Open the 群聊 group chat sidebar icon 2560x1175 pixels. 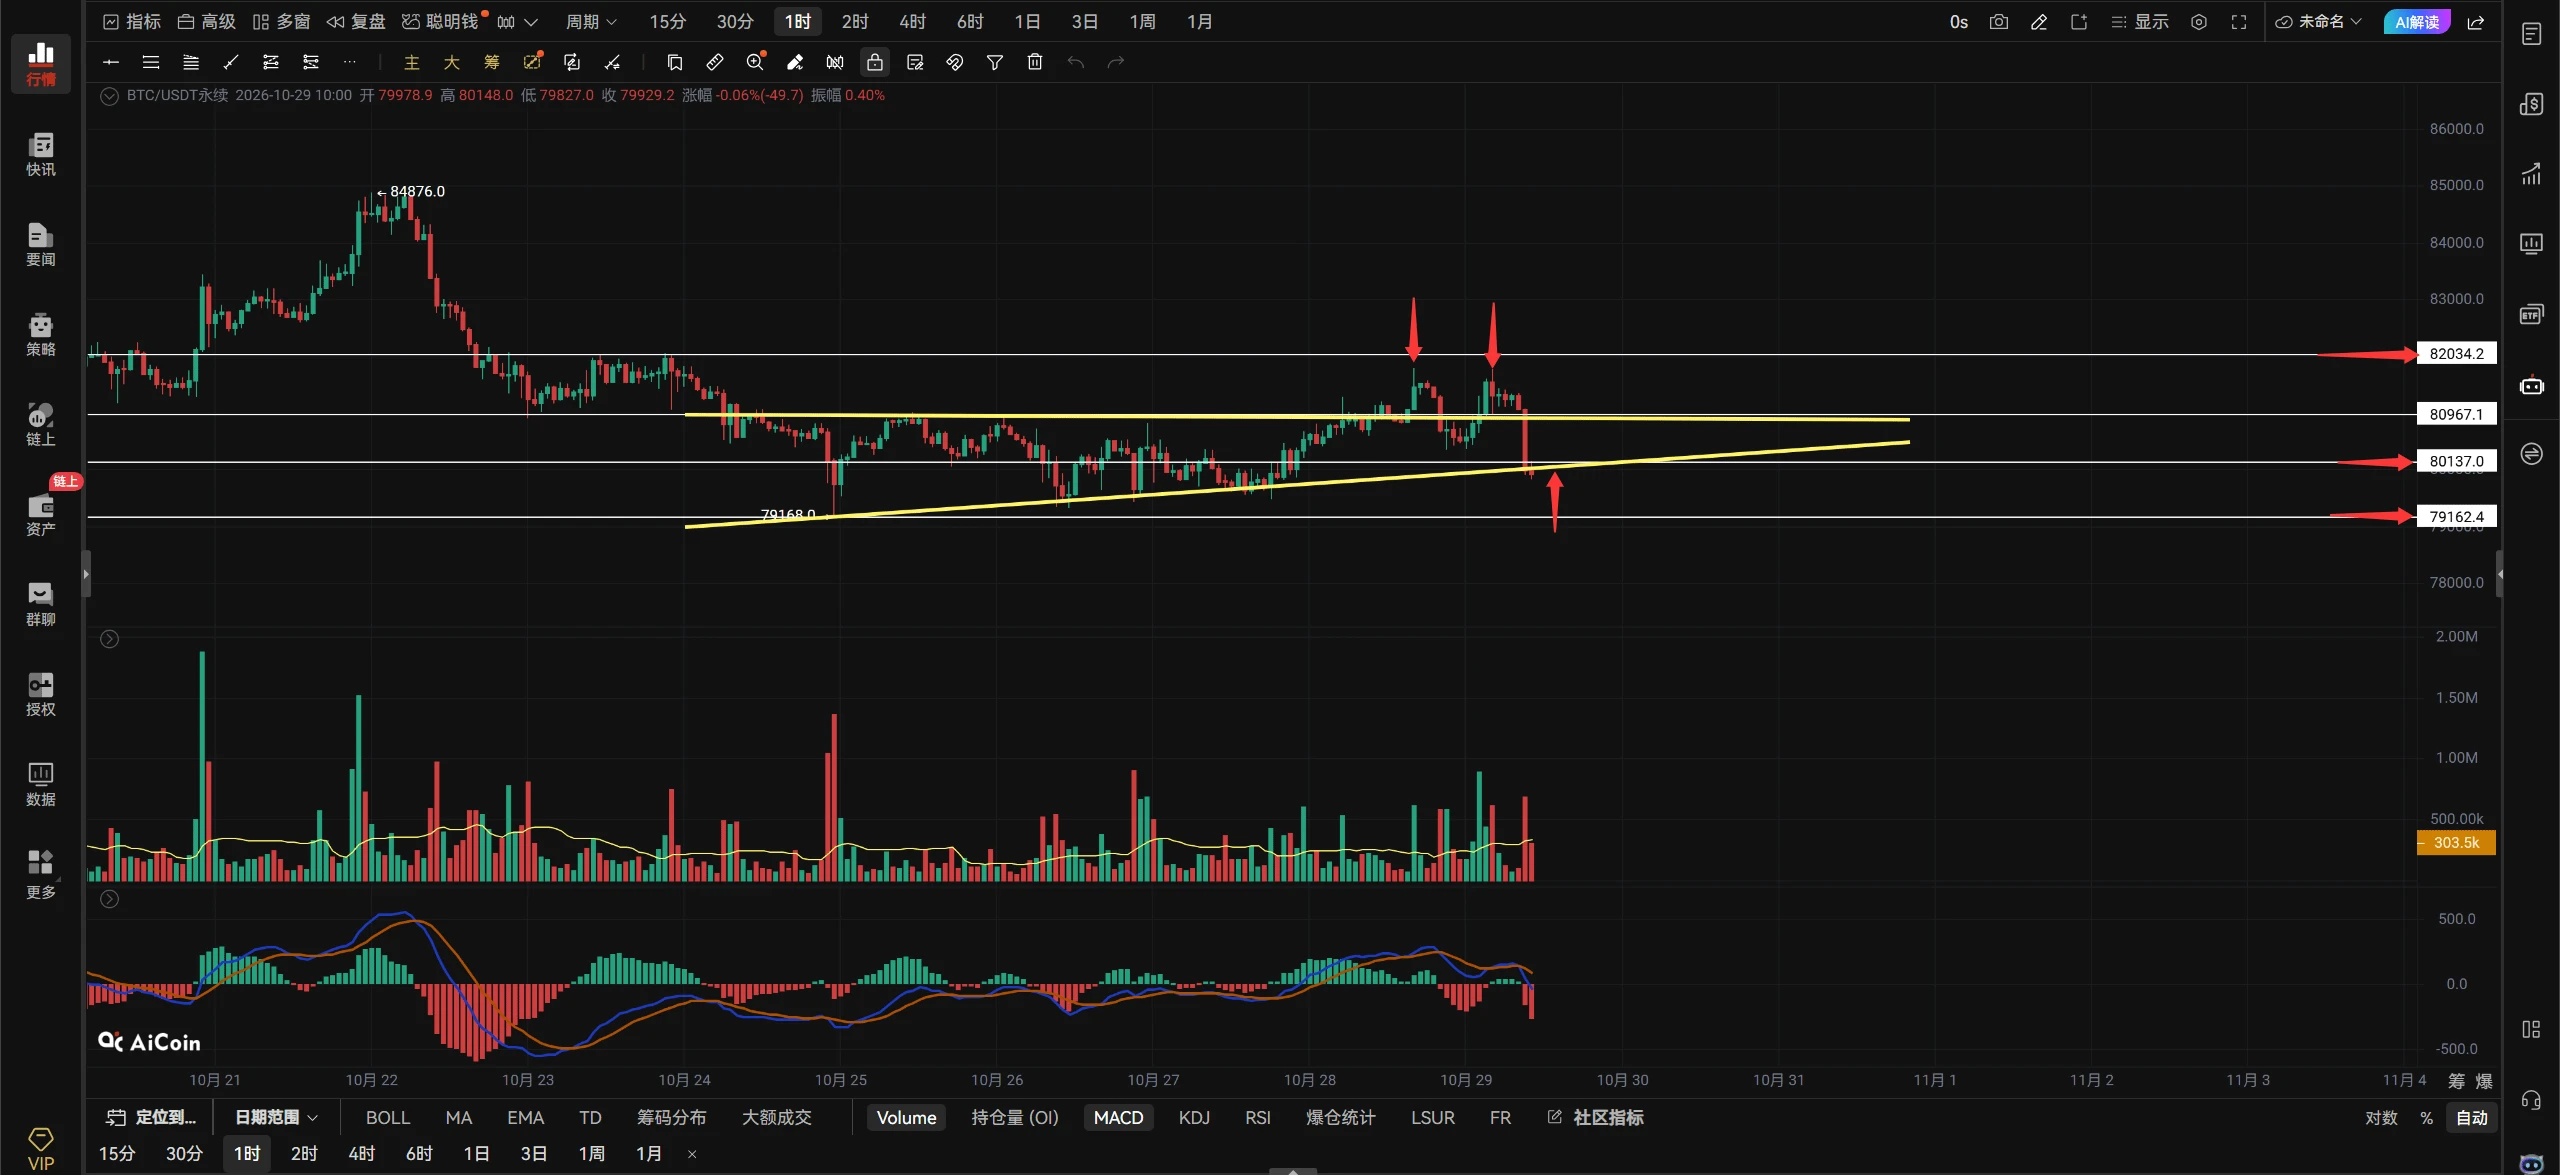pyautogui.click(x=40, y=604)
